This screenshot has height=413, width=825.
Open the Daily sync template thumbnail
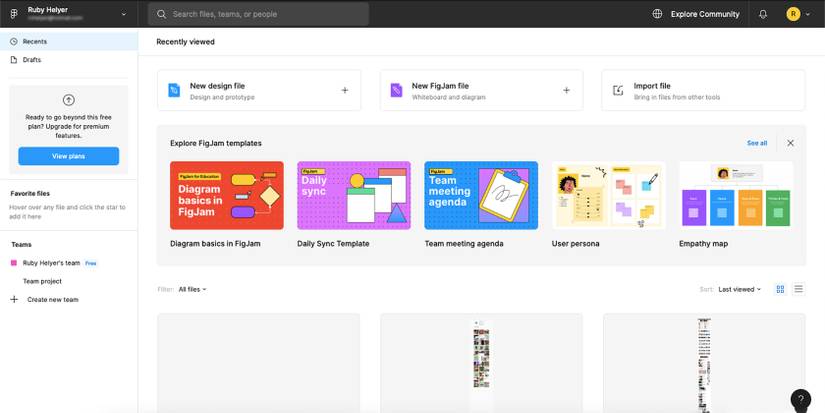click(354, 195)
